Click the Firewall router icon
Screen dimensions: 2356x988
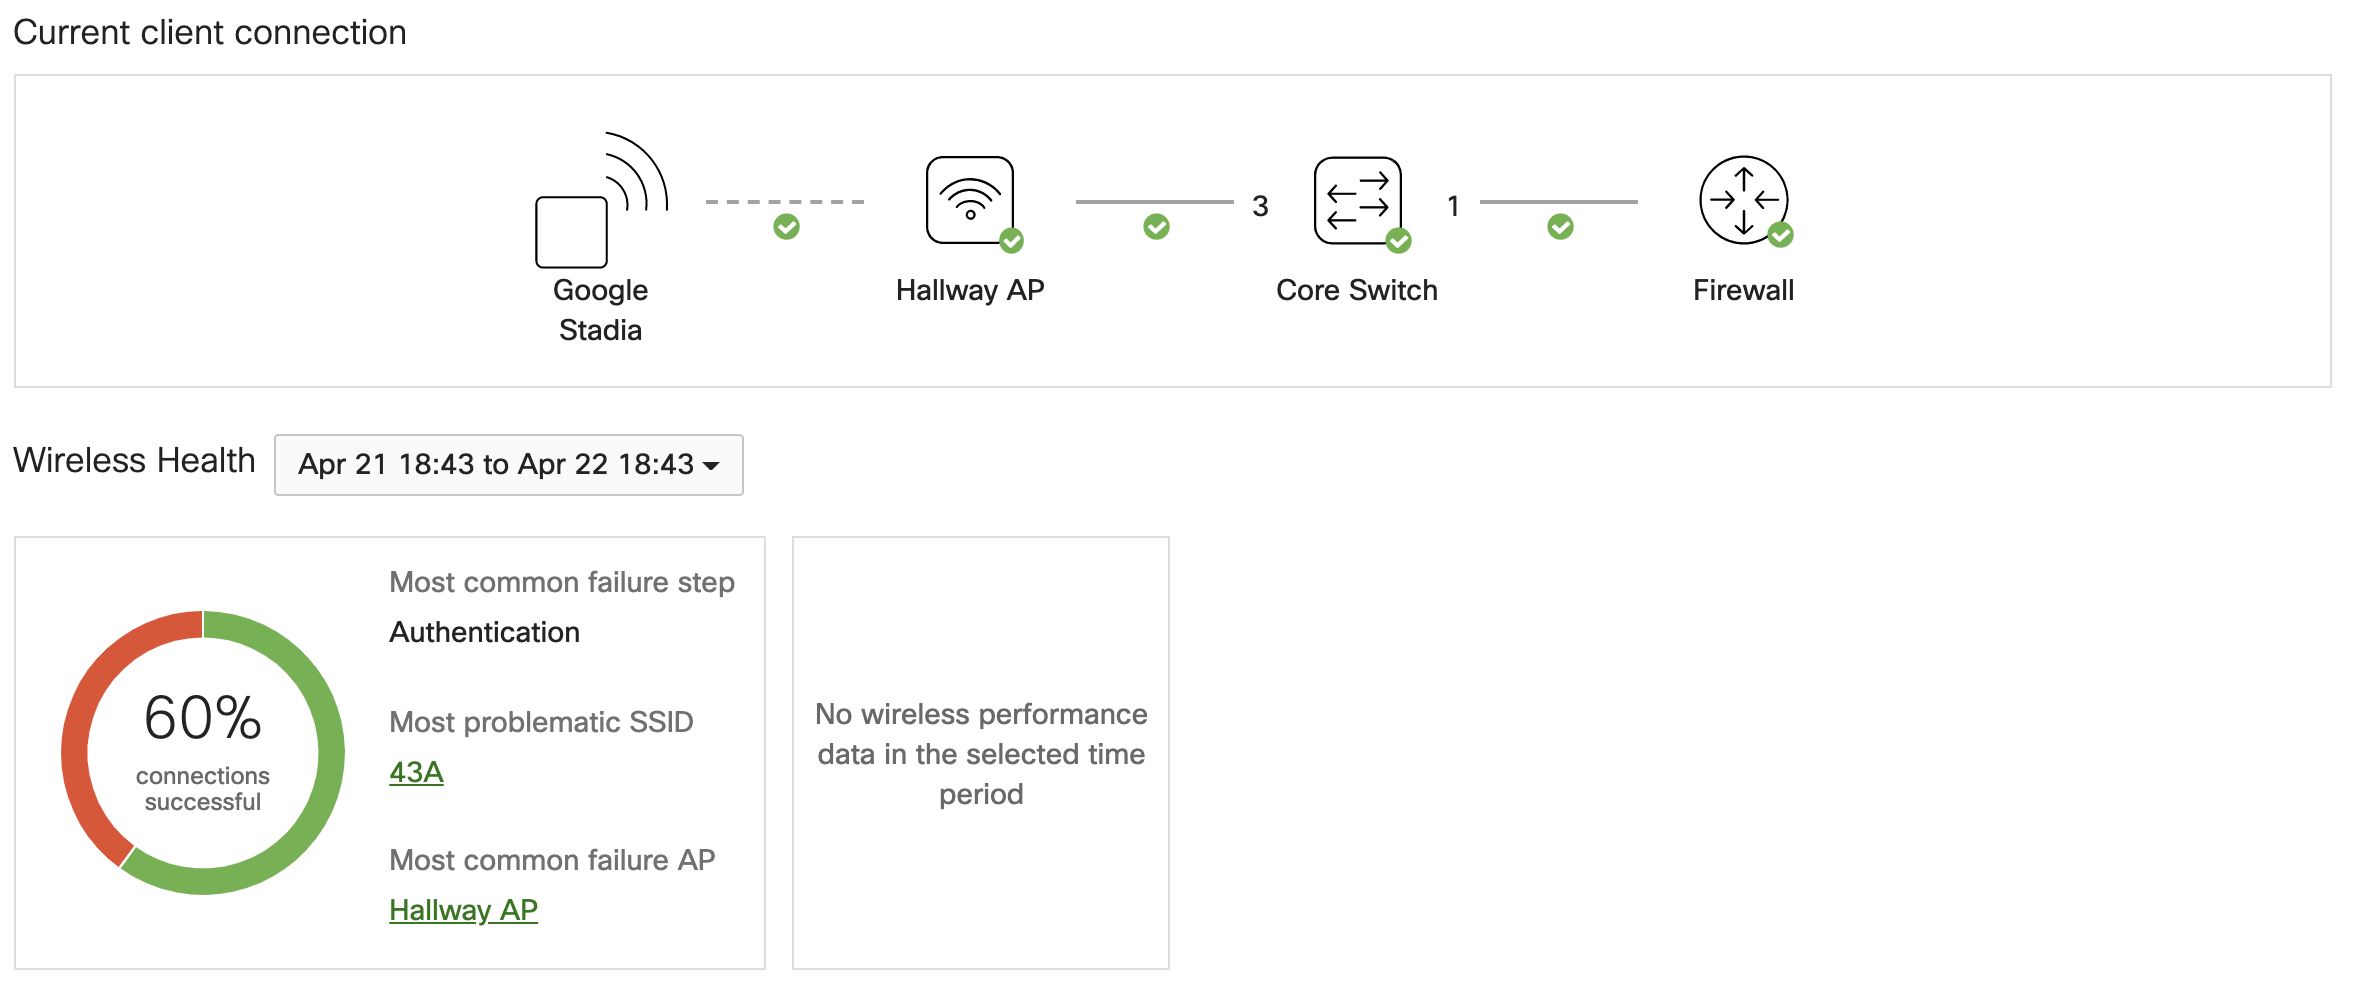[x=1743, y=200]
